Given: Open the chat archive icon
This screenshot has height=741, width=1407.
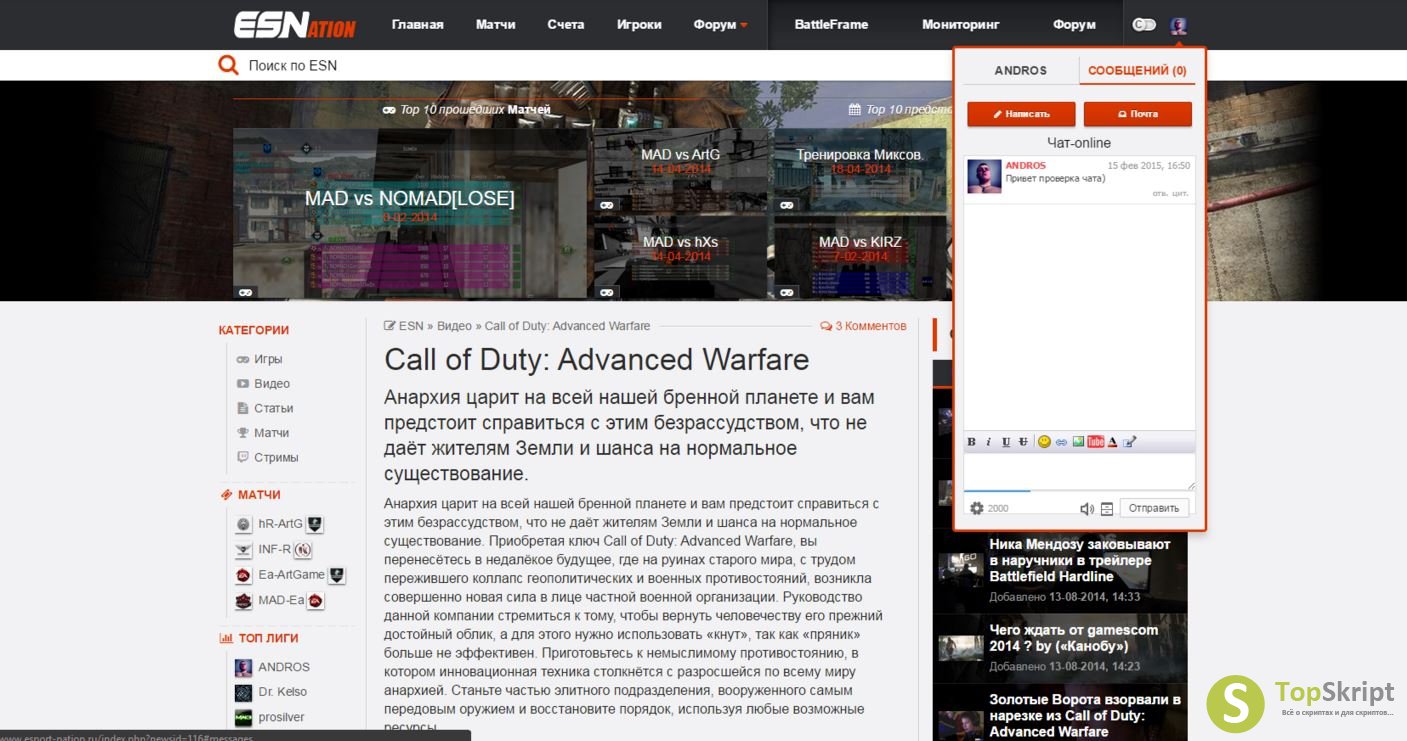Looking at the screenshot, I should (x=1107, y=508).
